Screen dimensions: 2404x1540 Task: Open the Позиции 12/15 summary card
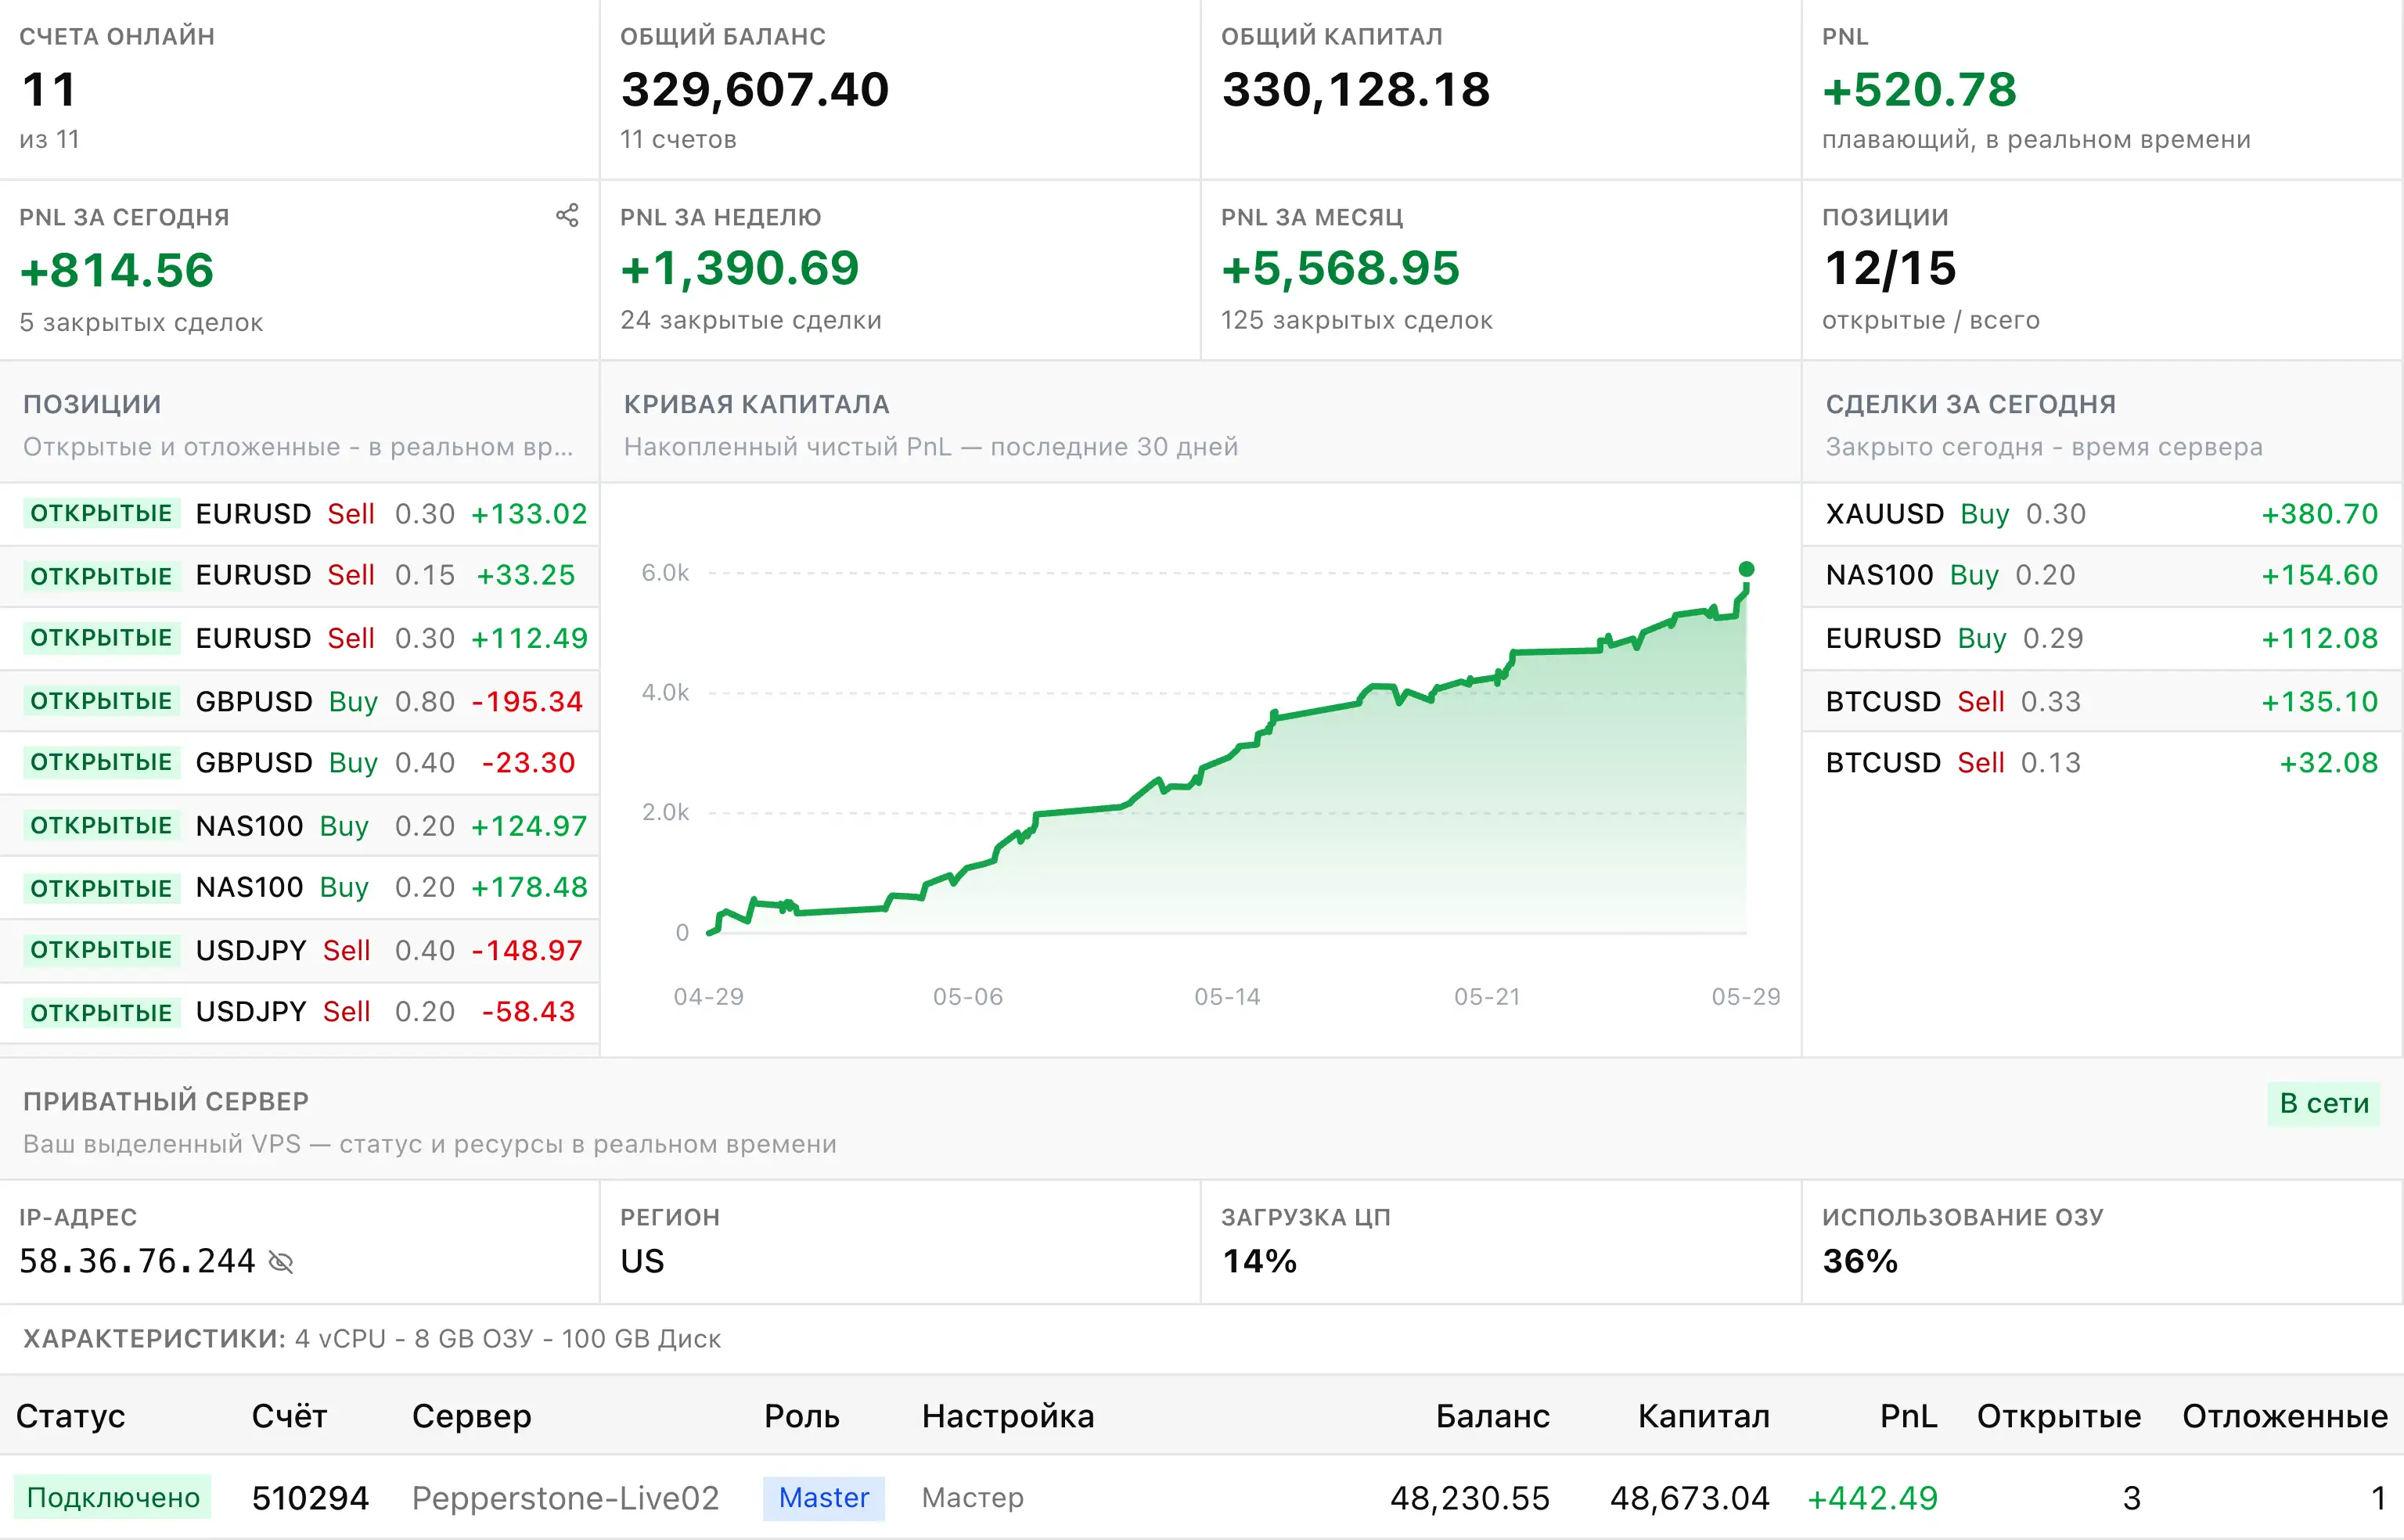click(x=2102, y=270)
